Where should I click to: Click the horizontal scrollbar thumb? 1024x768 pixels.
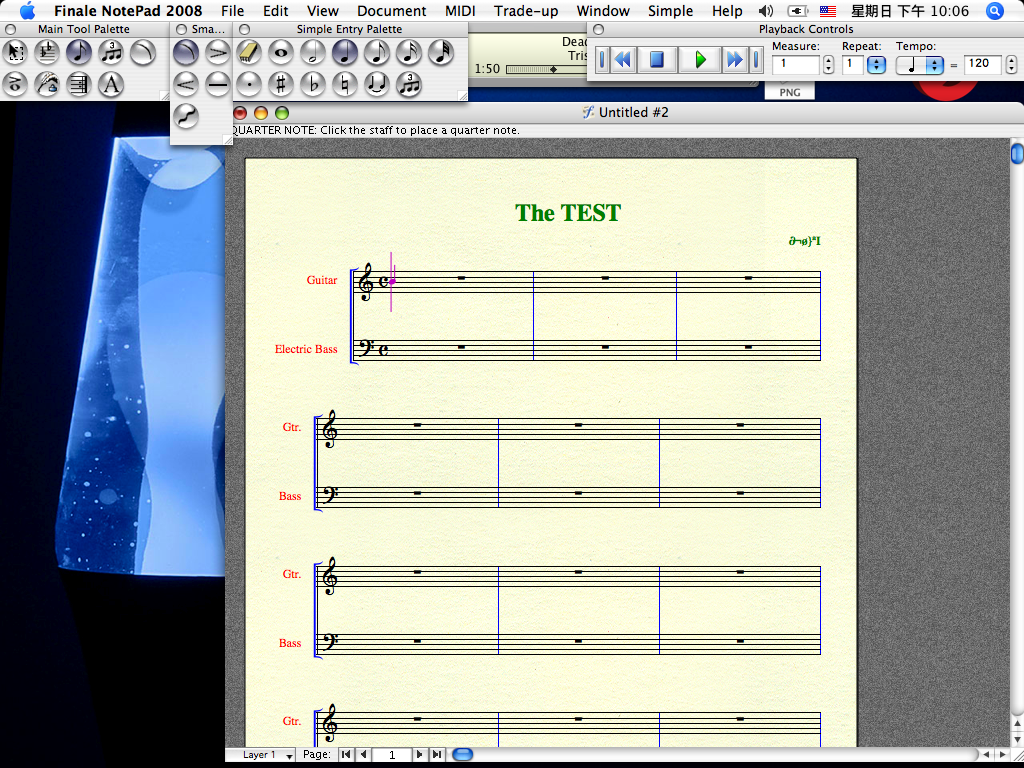pos(462,755)
